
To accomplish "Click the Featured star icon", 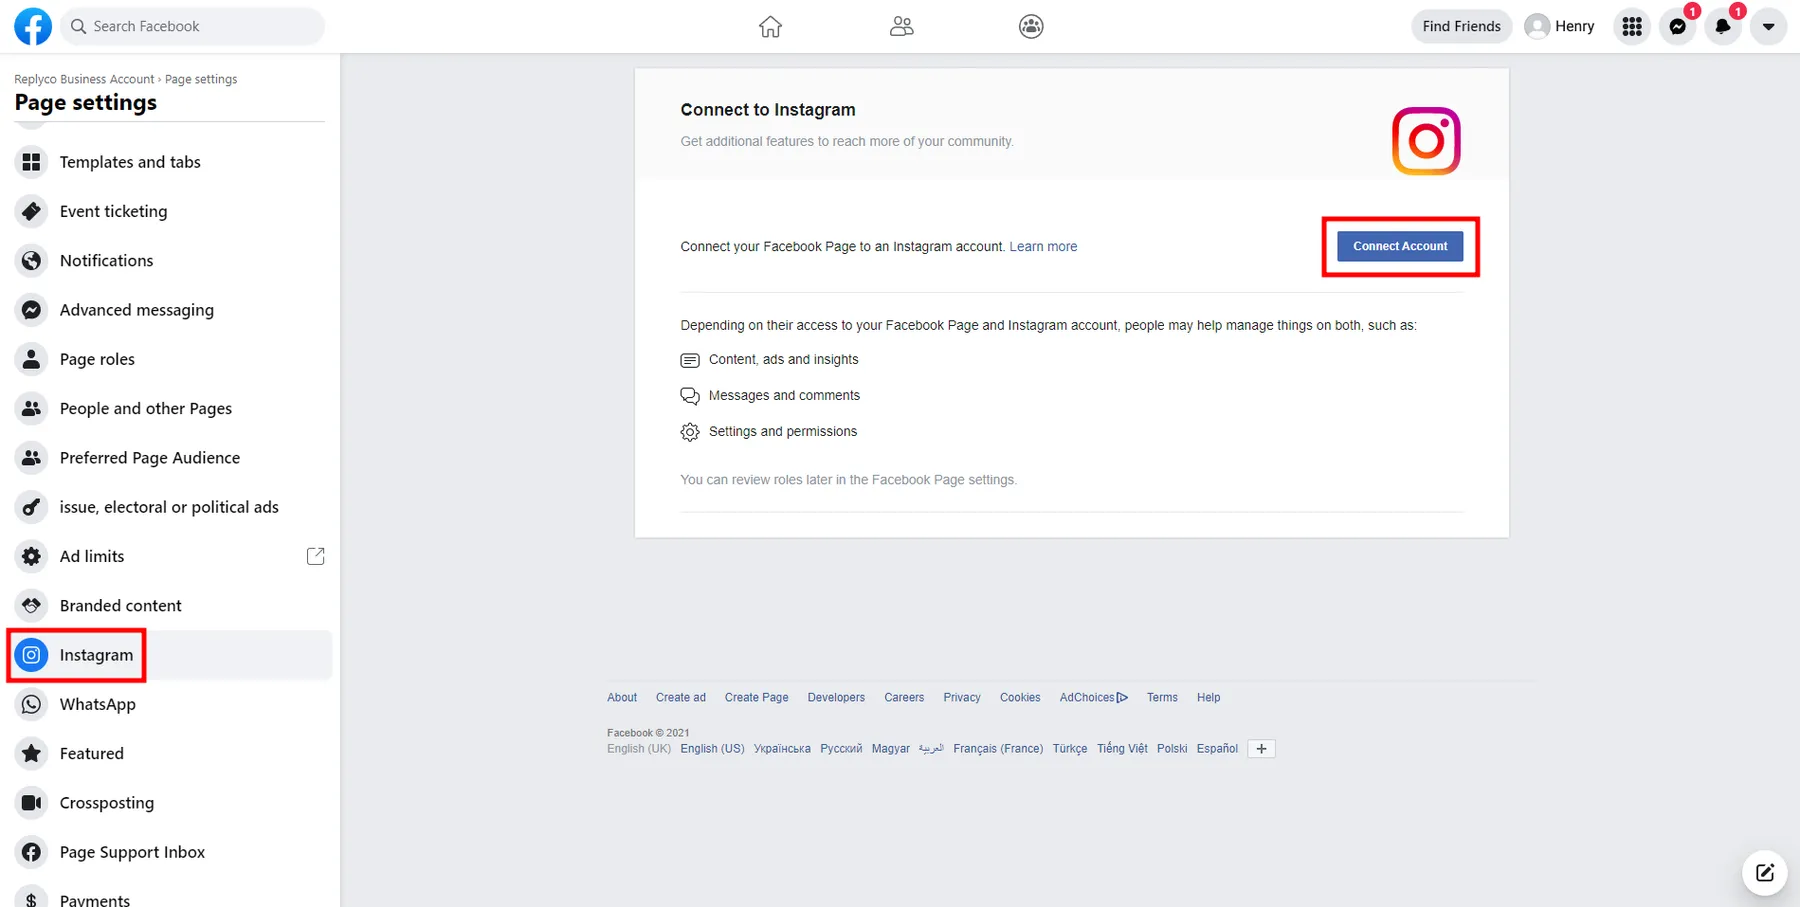I will [32, 753].
